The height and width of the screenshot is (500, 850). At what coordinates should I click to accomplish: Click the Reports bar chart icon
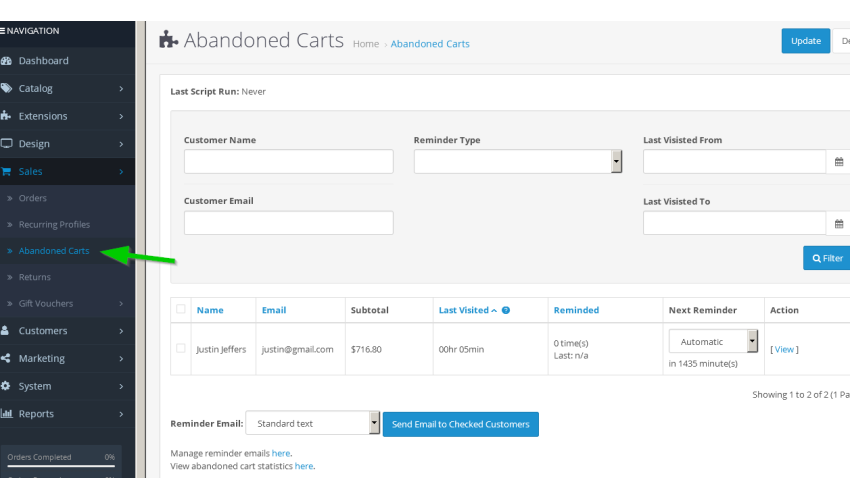click(x=7, y=413)
